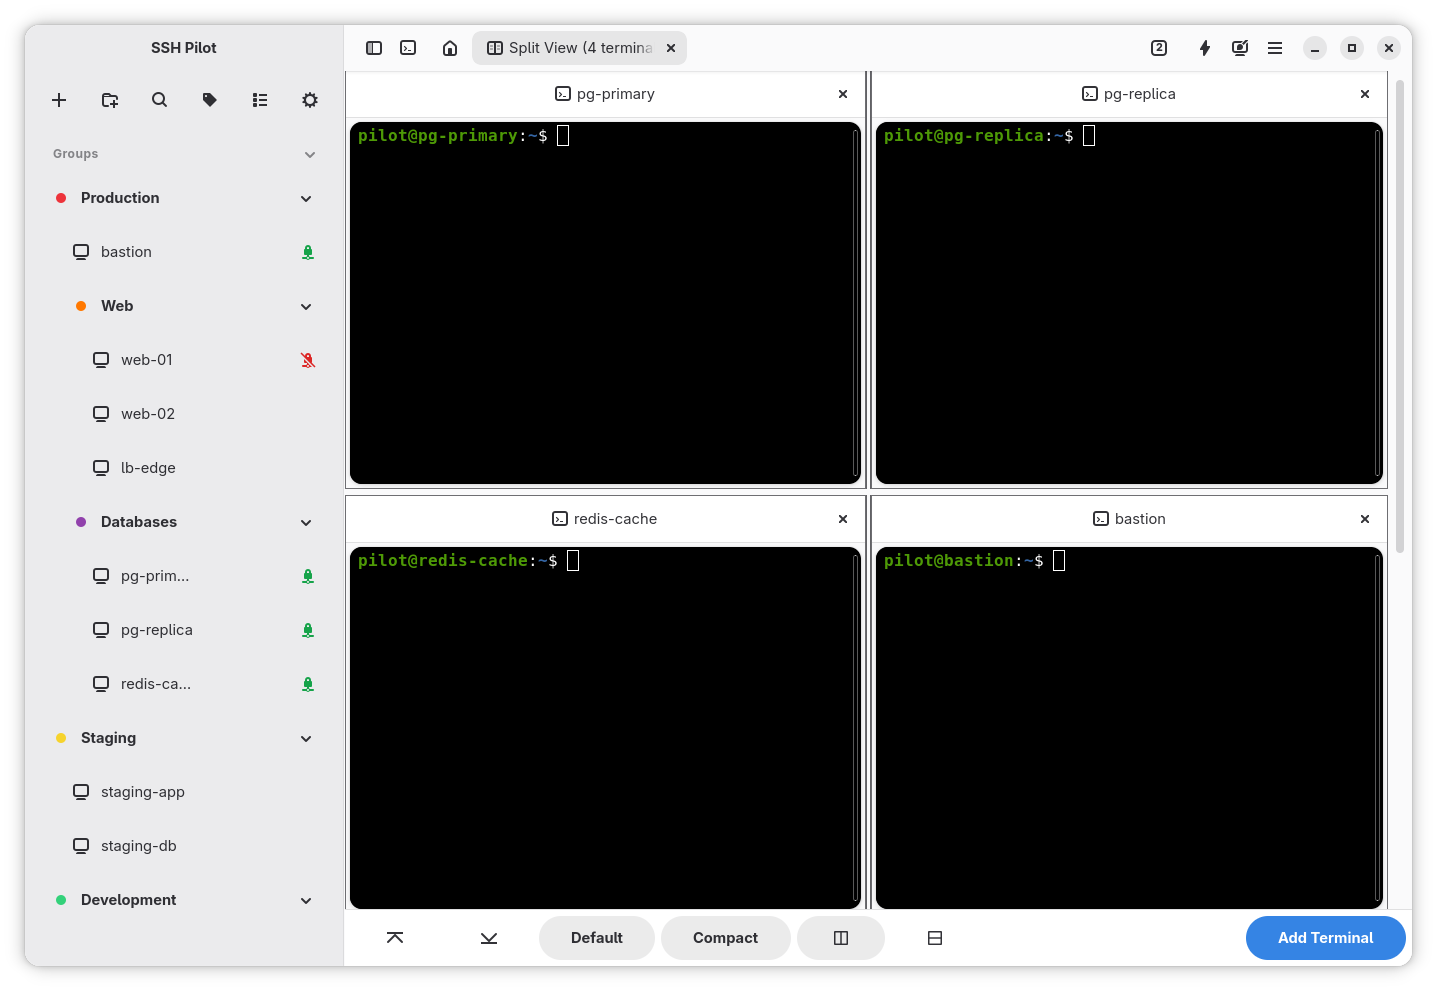Select the staging-db host

(x=183, y=846)
